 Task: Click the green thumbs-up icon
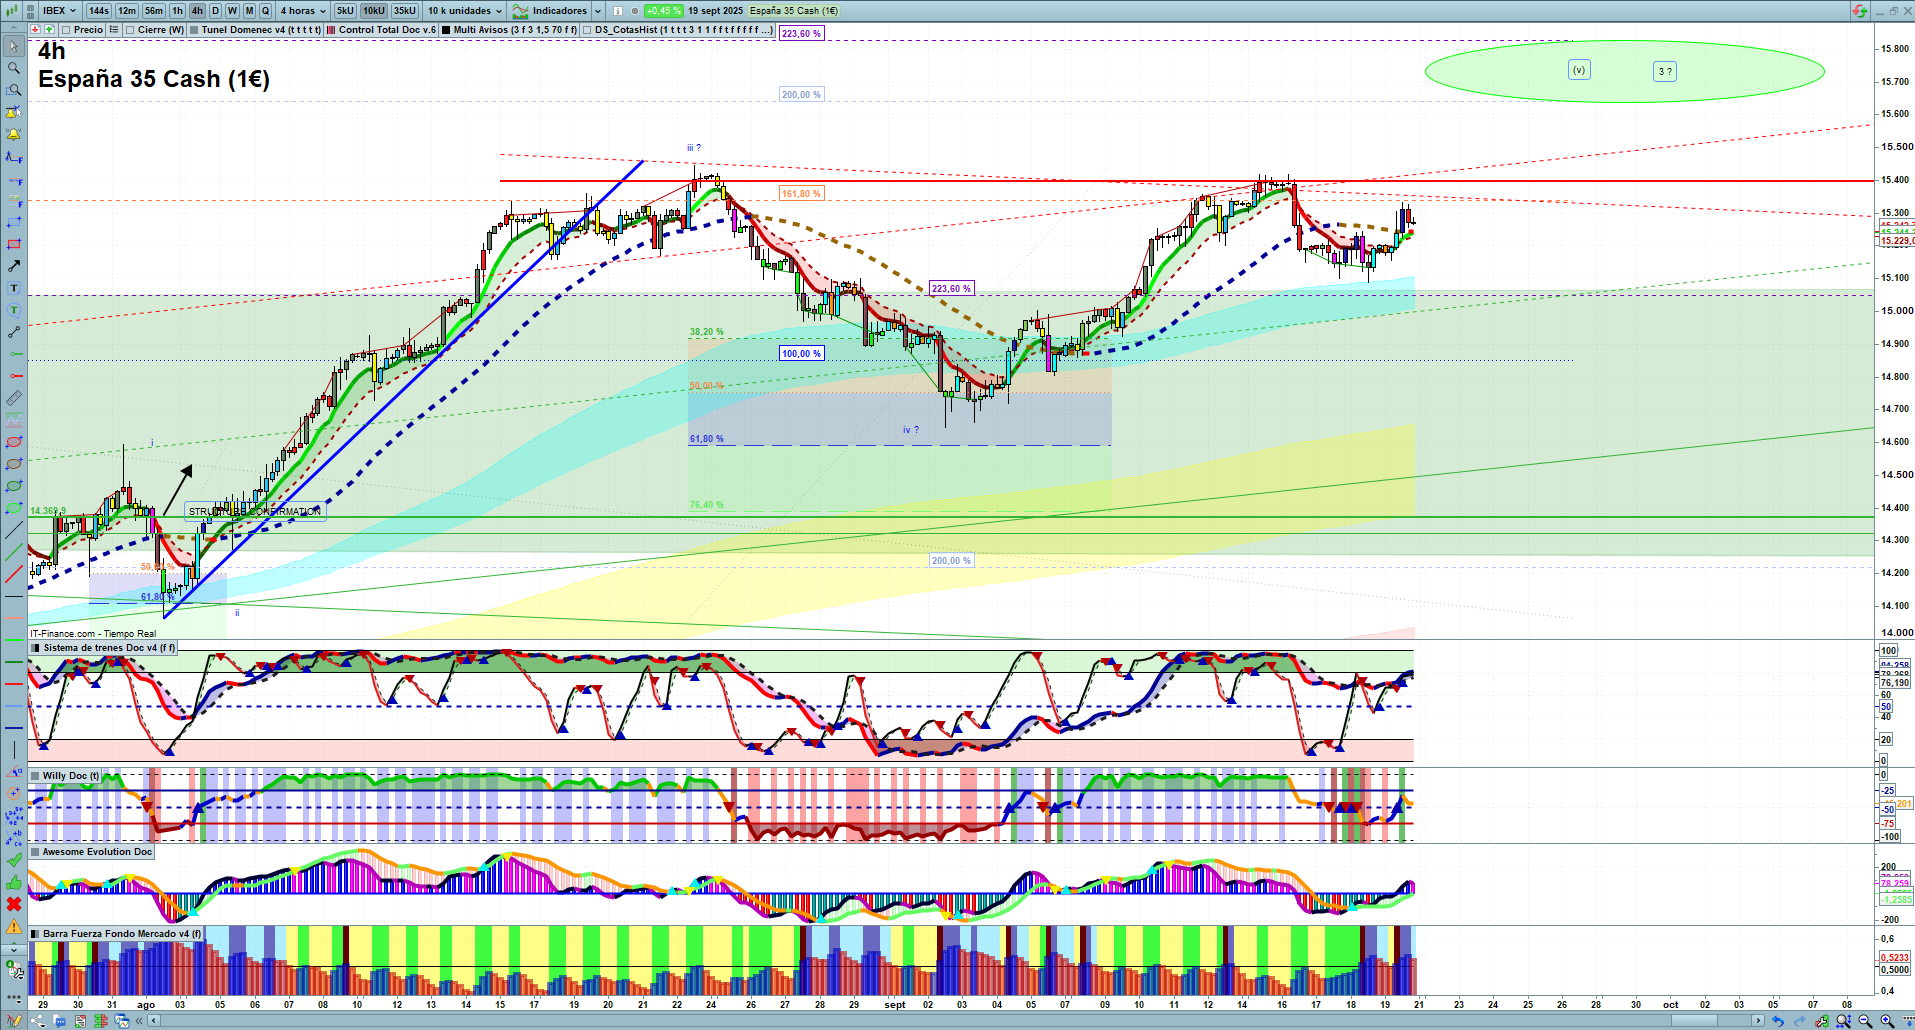coord(14,882)
